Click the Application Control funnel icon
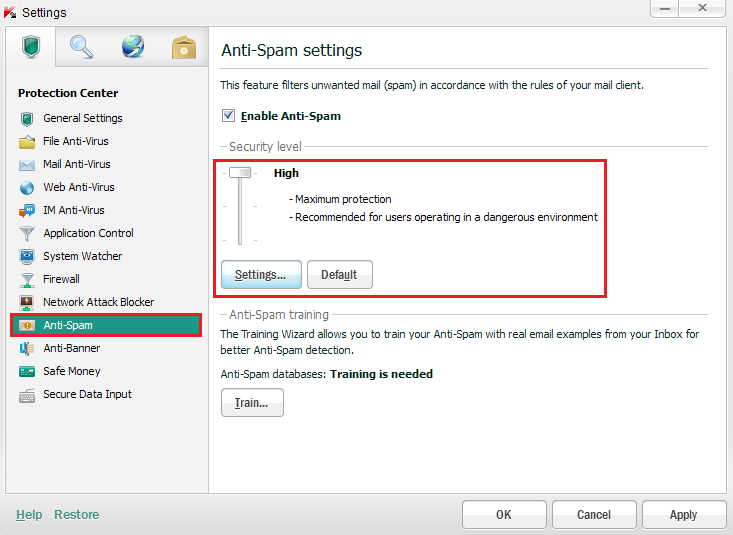733x535 pixels. click(27, 234)
